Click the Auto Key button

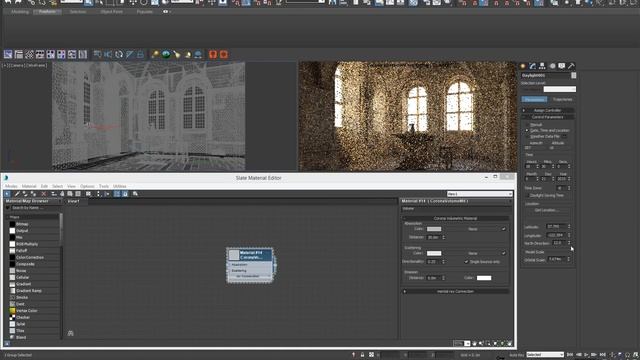[516, 355]
